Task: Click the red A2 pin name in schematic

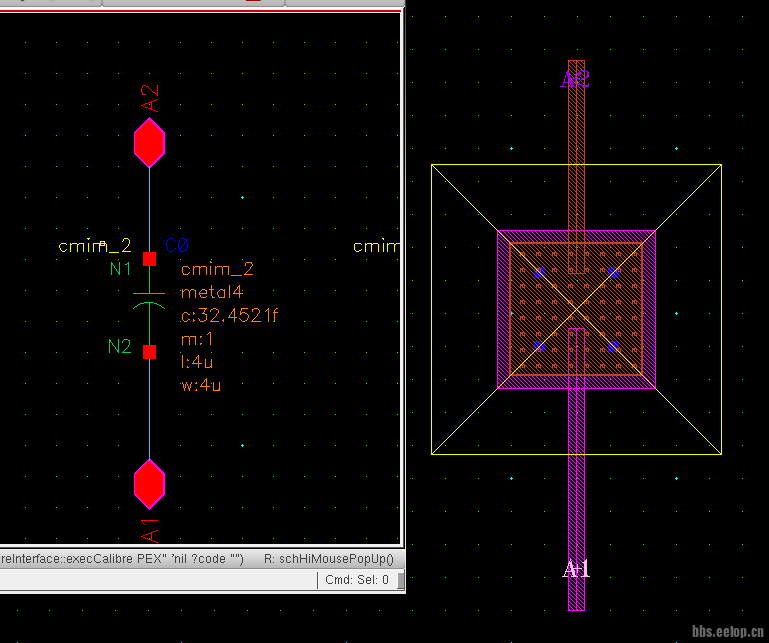Action: click(x=150, y=98)
